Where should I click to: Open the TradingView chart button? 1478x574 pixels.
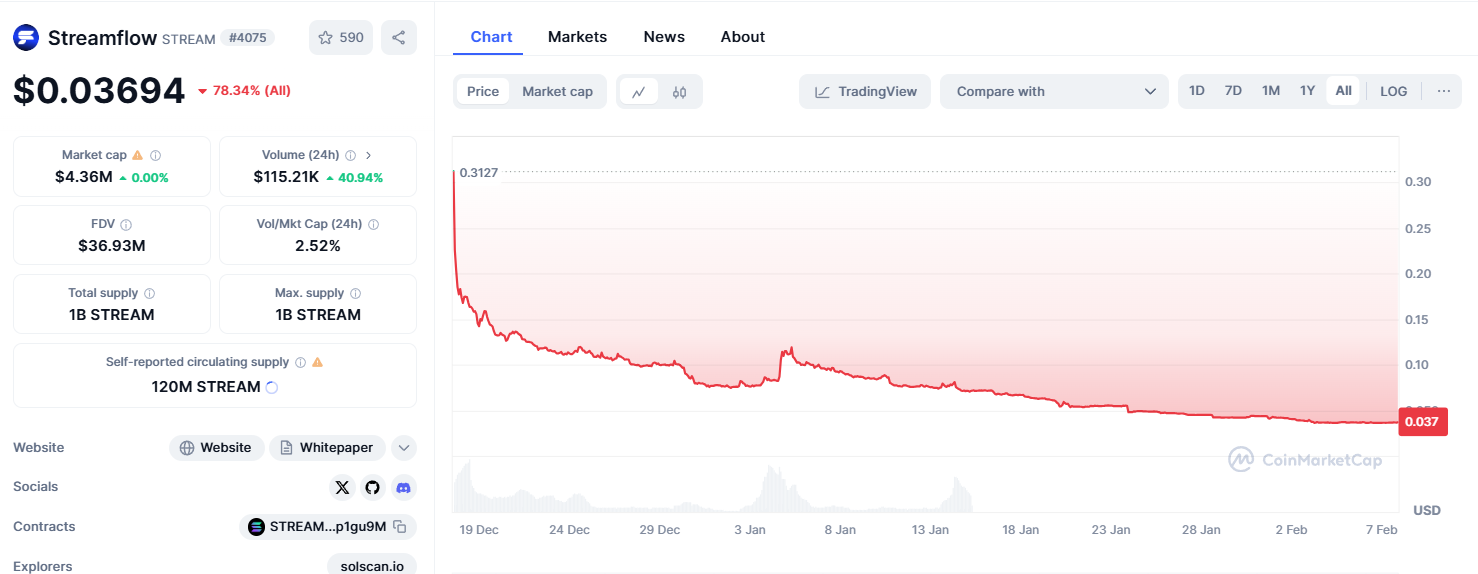[x=865, y=91]
